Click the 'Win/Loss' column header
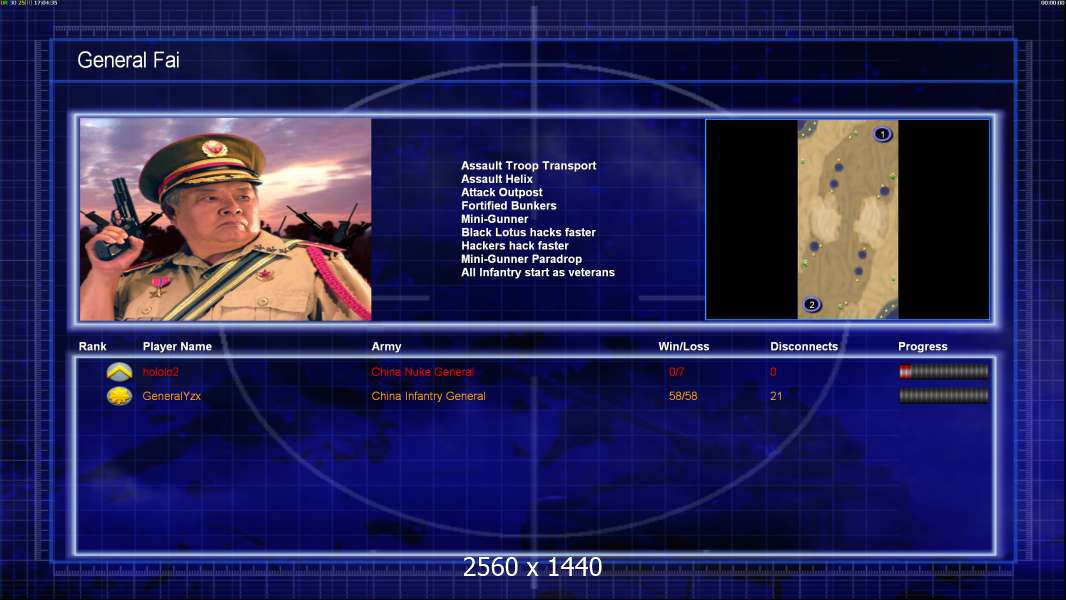This screenshot has height=600, width=1066. pos(683,347)
